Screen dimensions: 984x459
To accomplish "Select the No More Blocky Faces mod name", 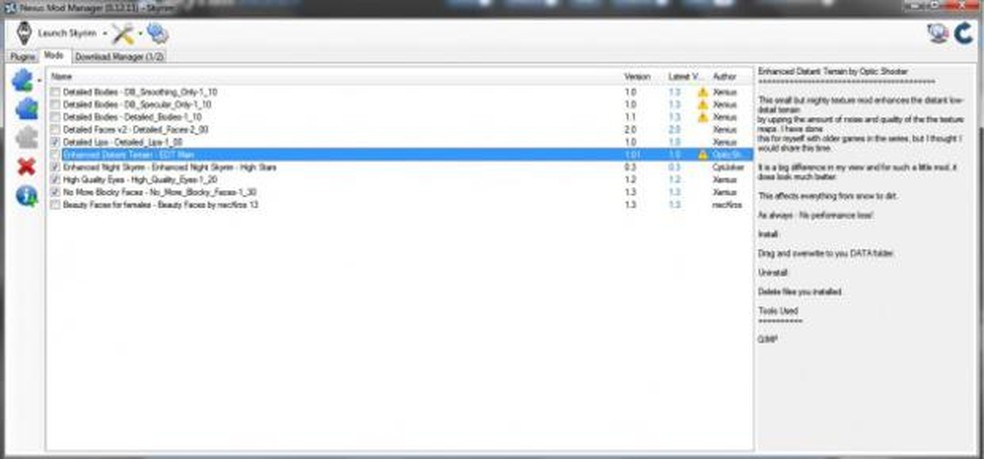I will [159, 192].
